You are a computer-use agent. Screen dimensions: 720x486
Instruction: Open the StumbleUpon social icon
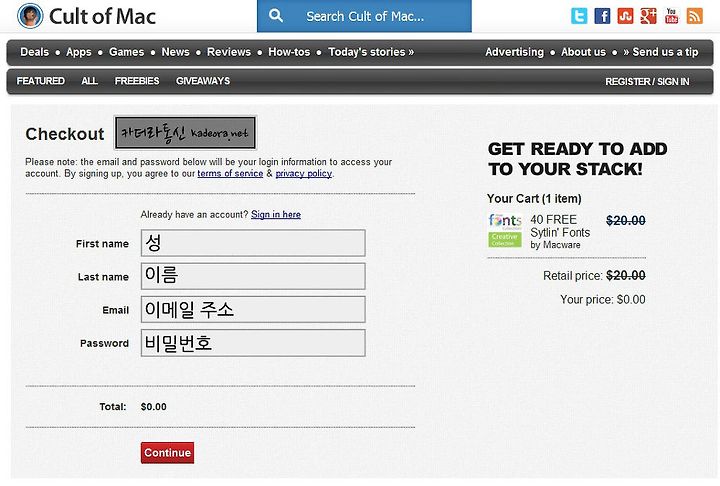(x=625, y=16)
